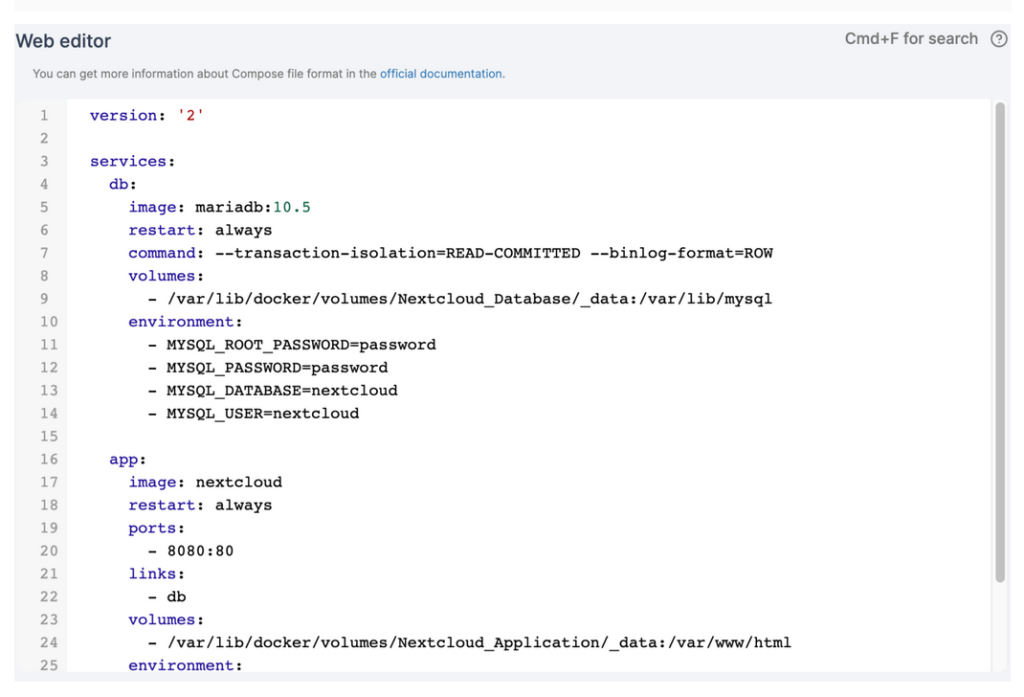Screen dimensions: 1024x697
Task: Click line number 15 in the gutter
Action: [x=48, y=436]
